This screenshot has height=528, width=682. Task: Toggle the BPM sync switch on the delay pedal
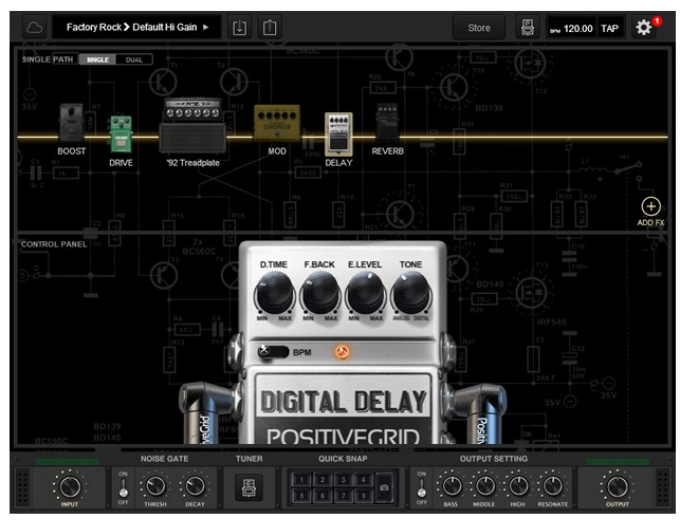tap(273, 351)
